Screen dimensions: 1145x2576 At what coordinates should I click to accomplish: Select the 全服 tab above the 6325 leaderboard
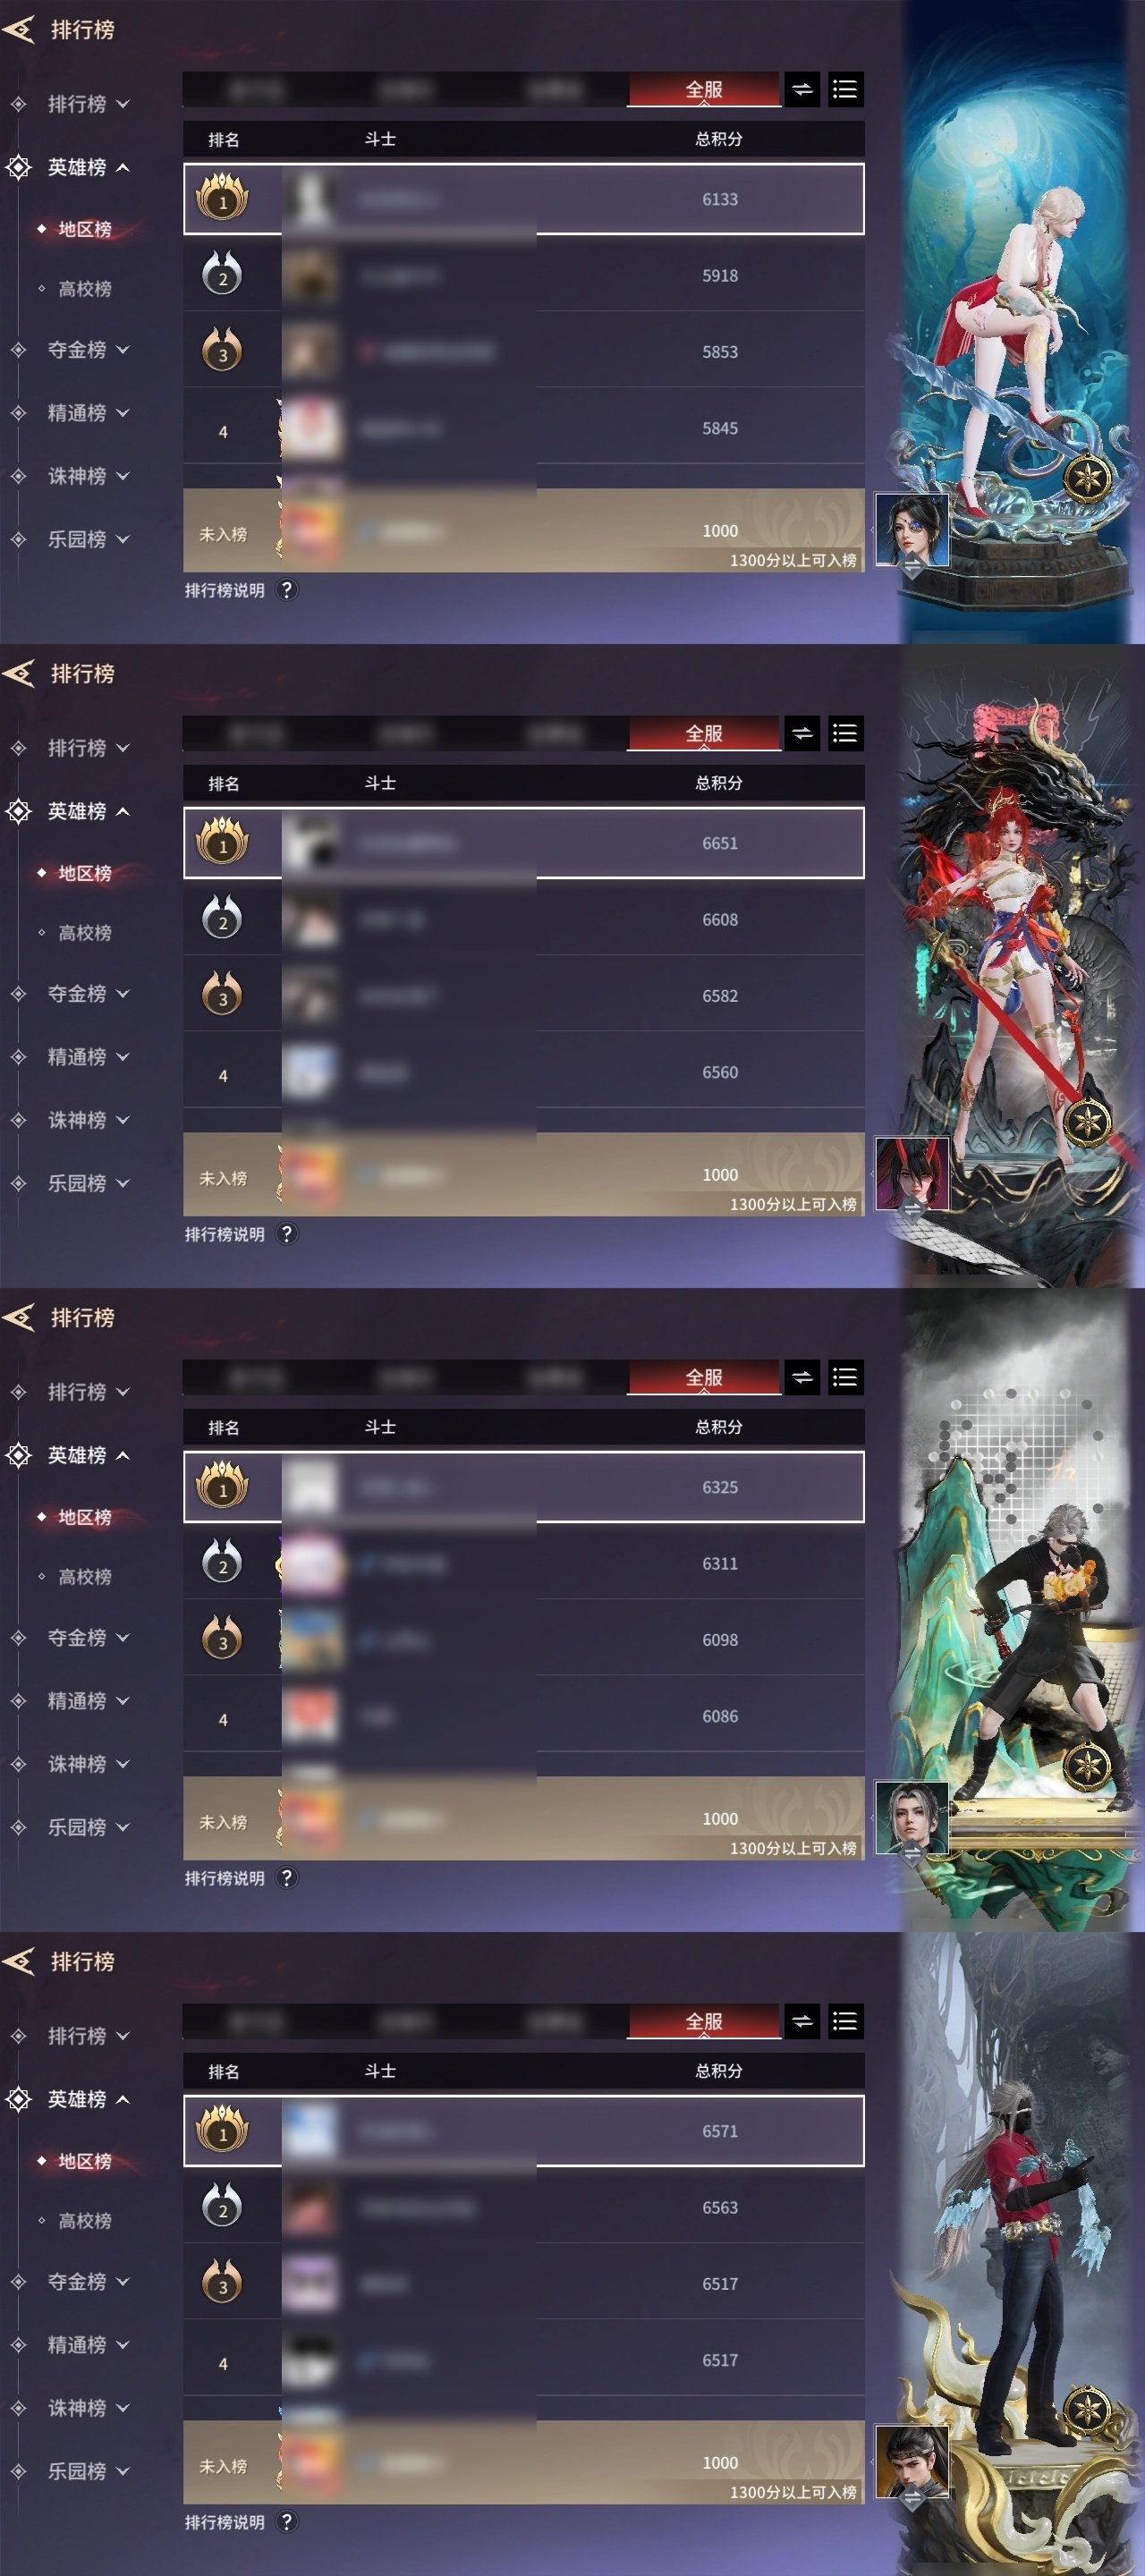point(704,1378)
